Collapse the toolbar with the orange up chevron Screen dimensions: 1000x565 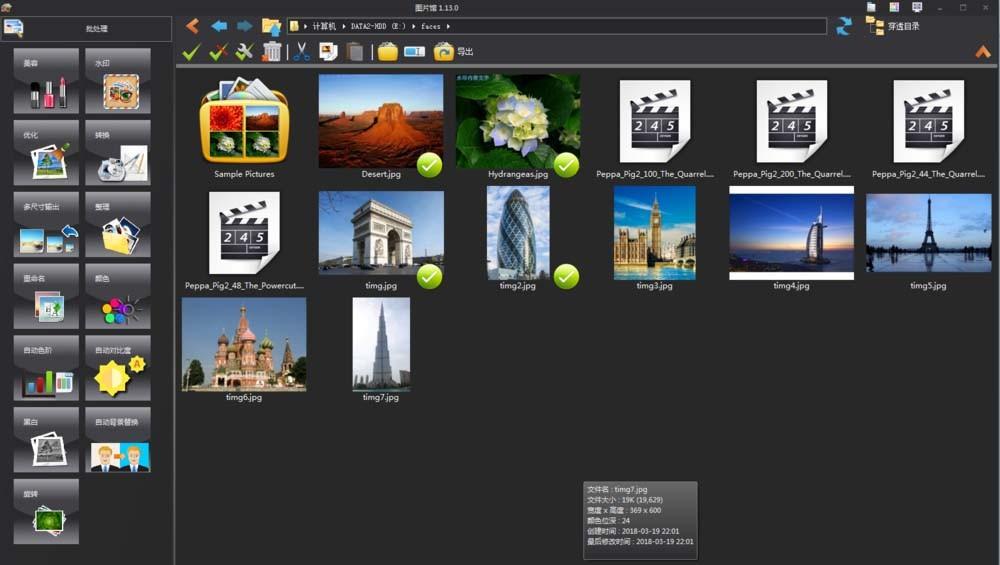click(x=982, y=52)
